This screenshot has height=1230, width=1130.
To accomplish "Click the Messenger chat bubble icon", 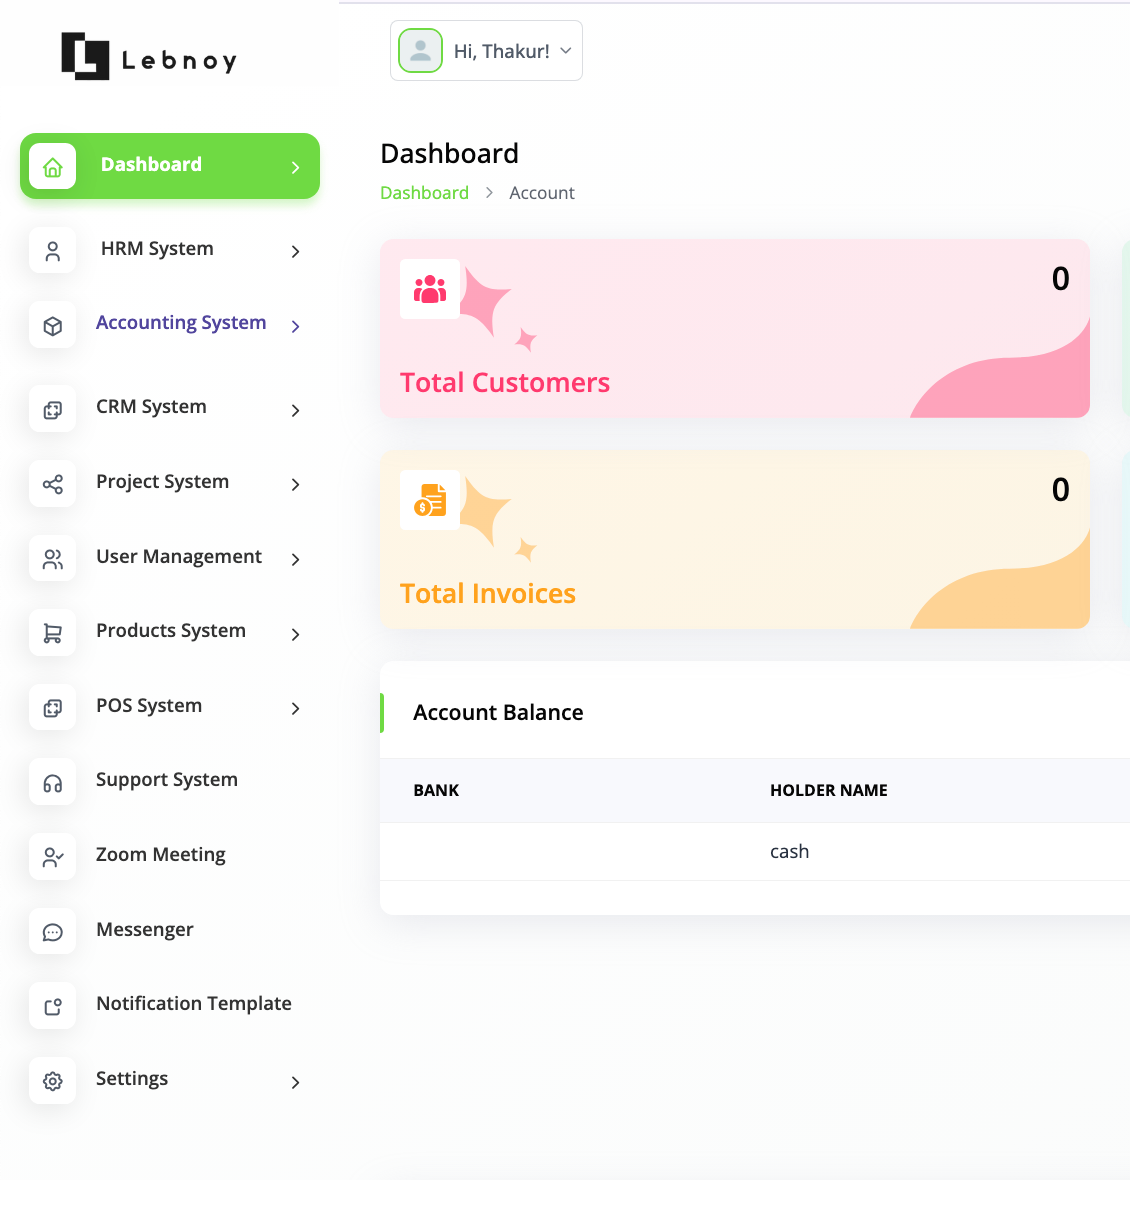I will [53, 931].
